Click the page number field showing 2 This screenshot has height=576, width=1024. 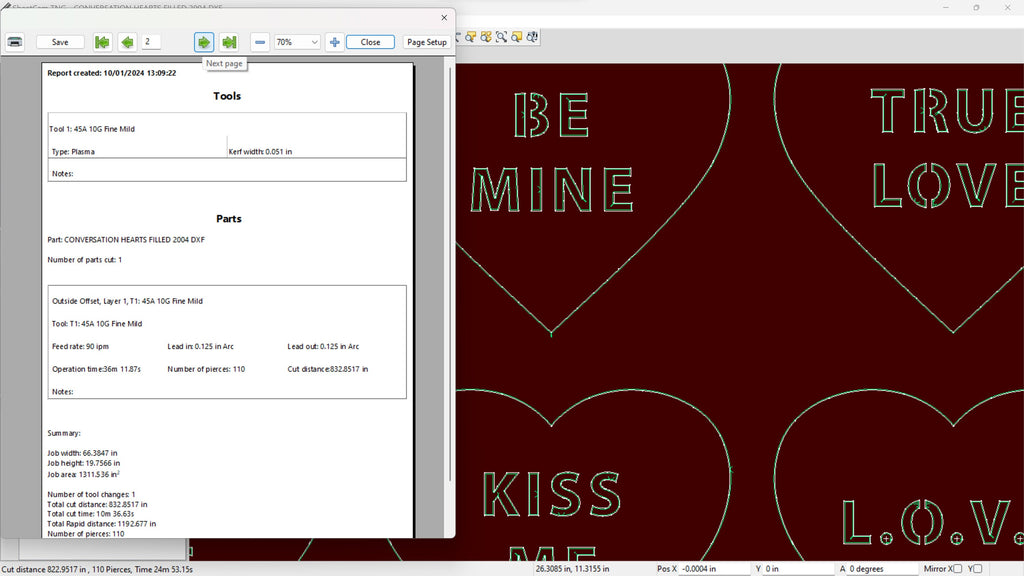152,42
